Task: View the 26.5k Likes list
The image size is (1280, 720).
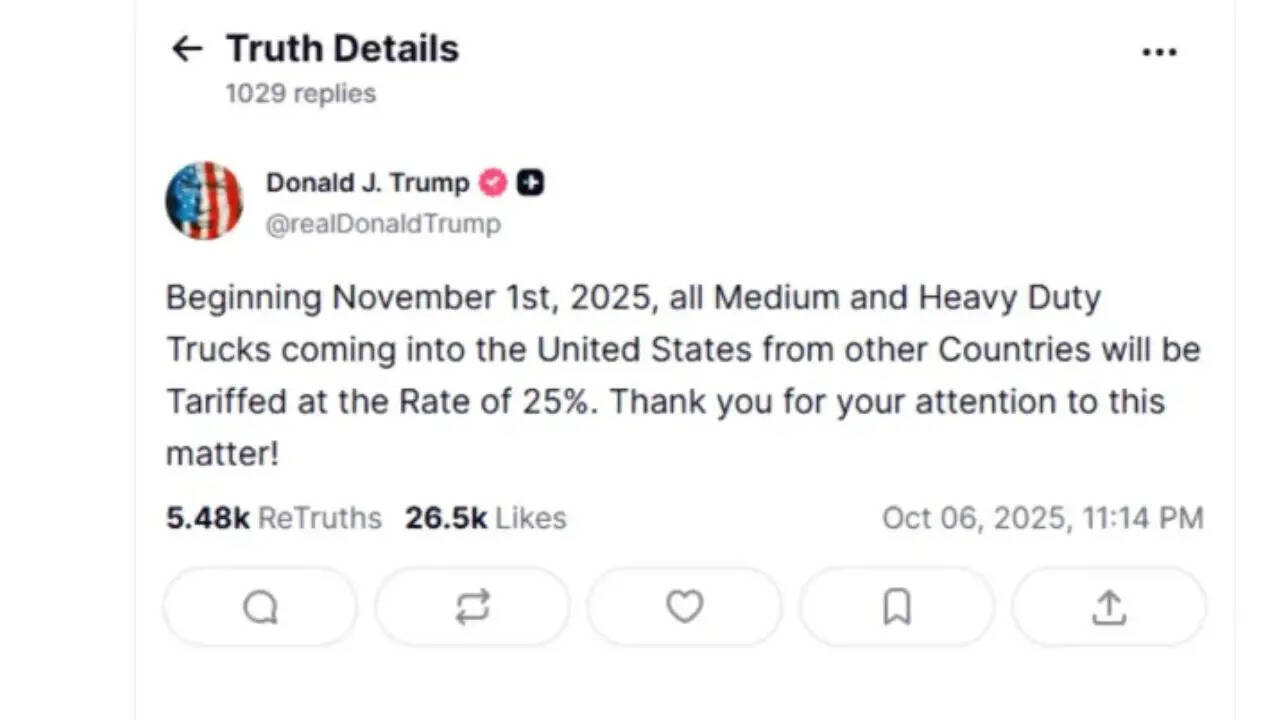Action: click(485, 518)
